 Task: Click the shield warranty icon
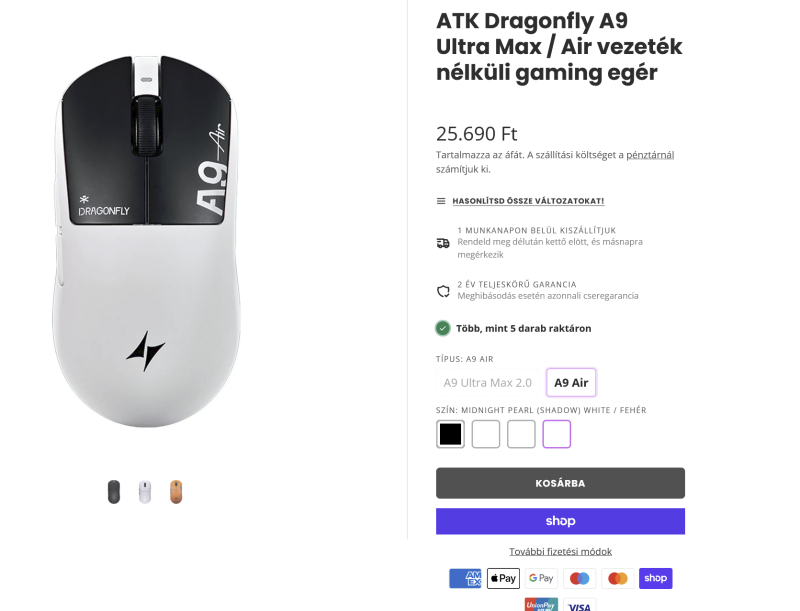click(x=443, y=291)
